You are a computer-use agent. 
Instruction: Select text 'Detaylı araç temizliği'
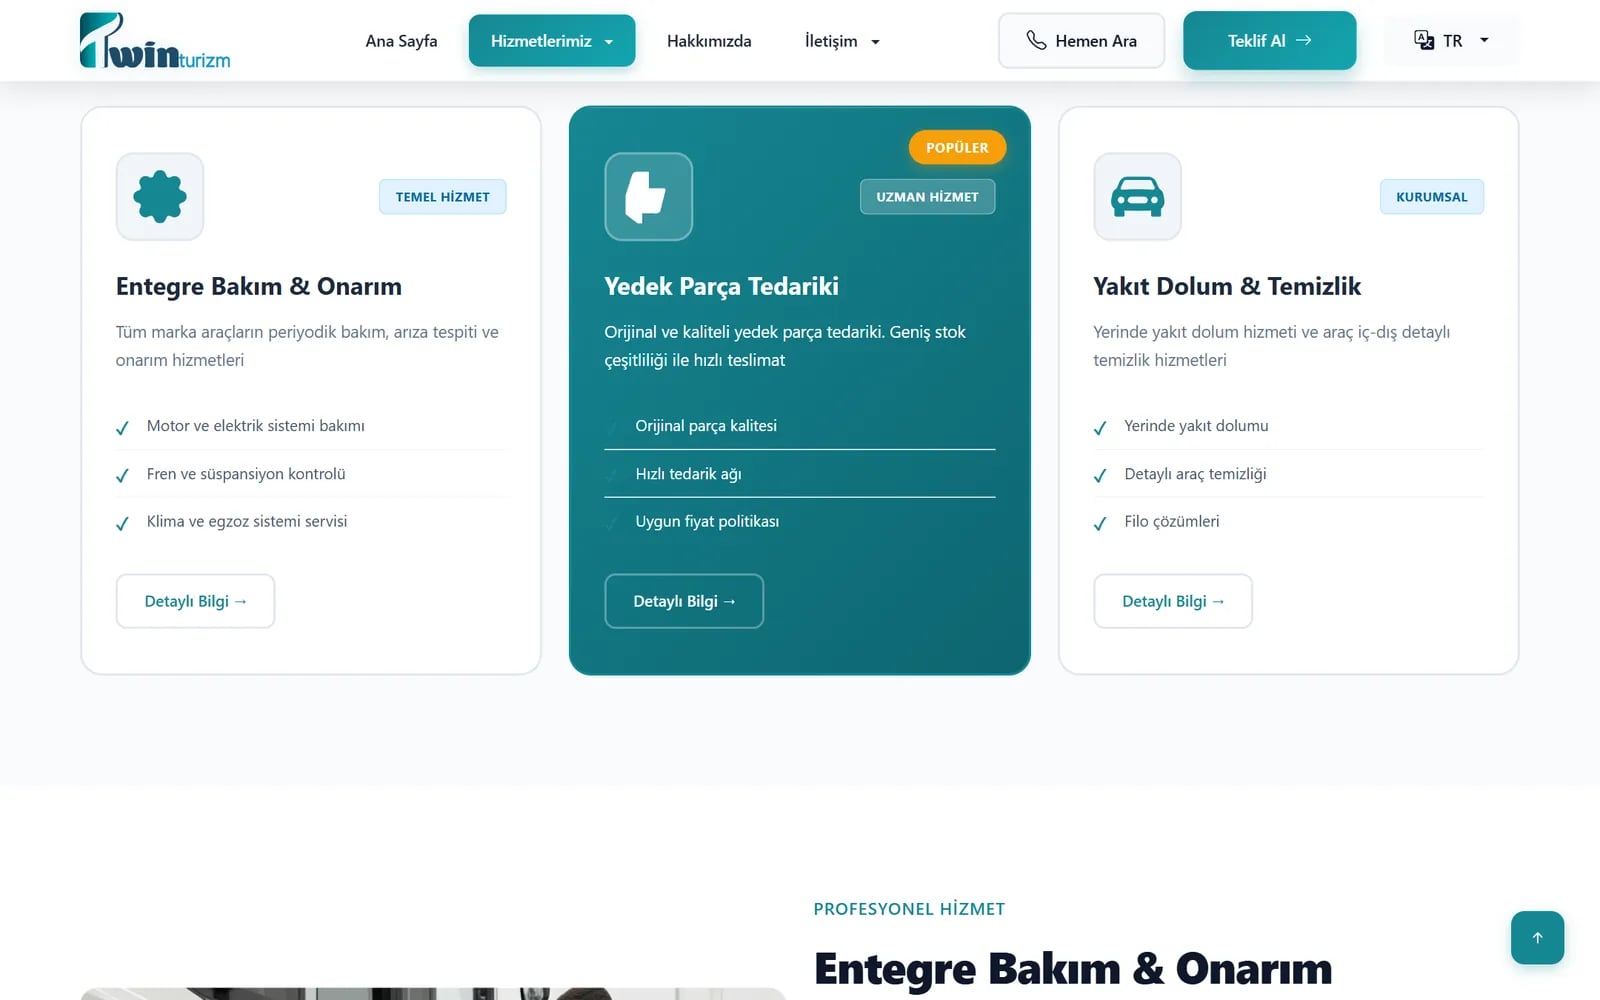click(1195, 474)
